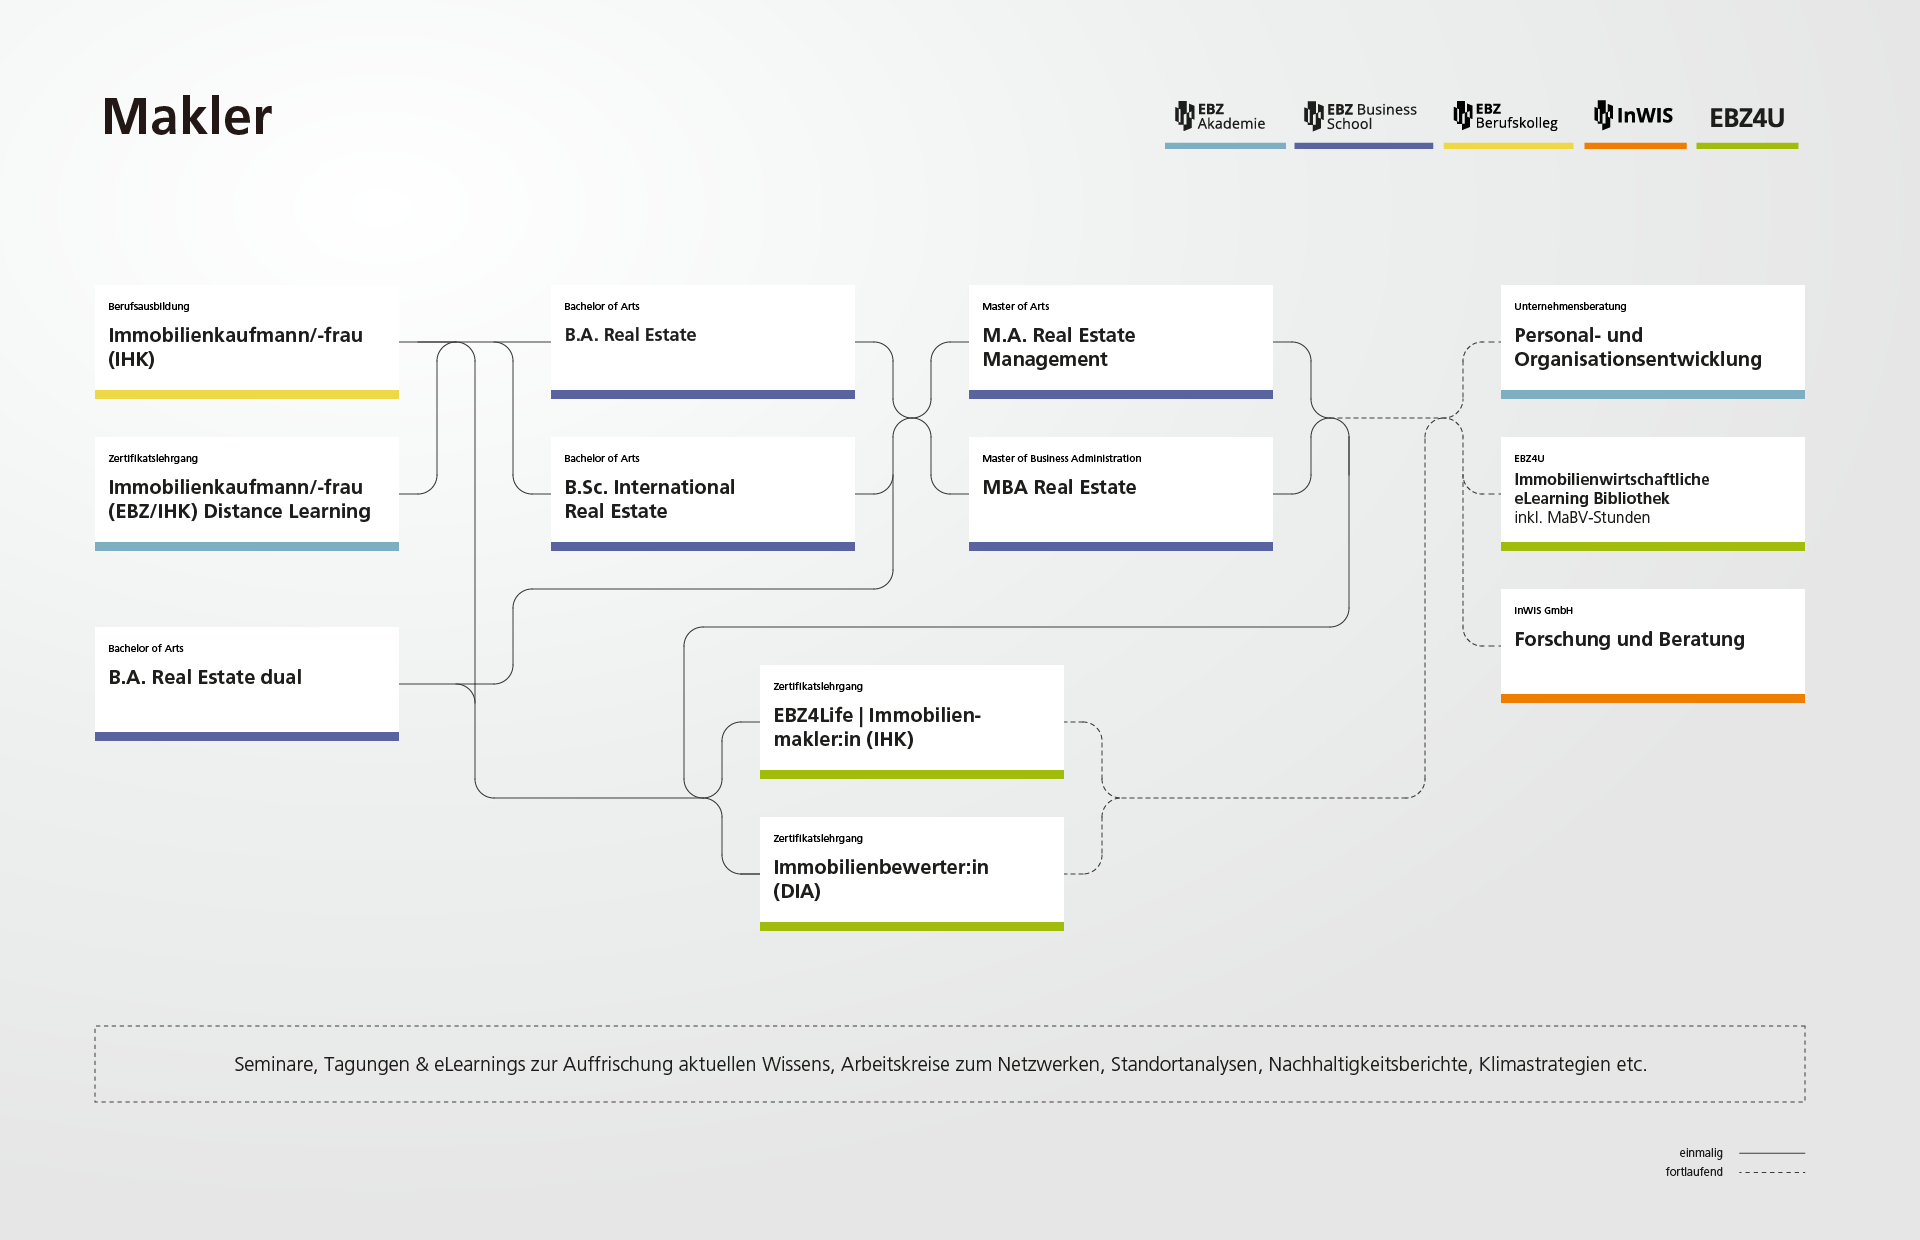The image size is (1920, 1240).
Task: Click the einmalig legend label
Action: pyautogui.click(x=1701, y=1153)
